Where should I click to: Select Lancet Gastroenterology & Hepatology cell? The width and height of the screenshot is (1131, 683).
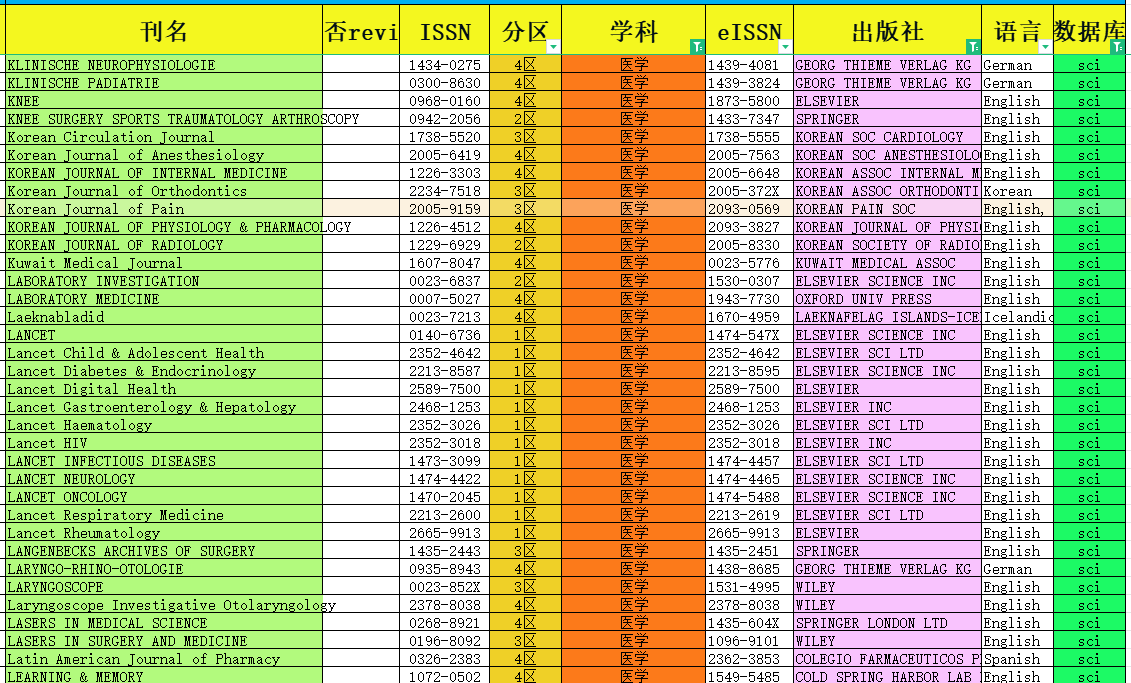[164, 407]
